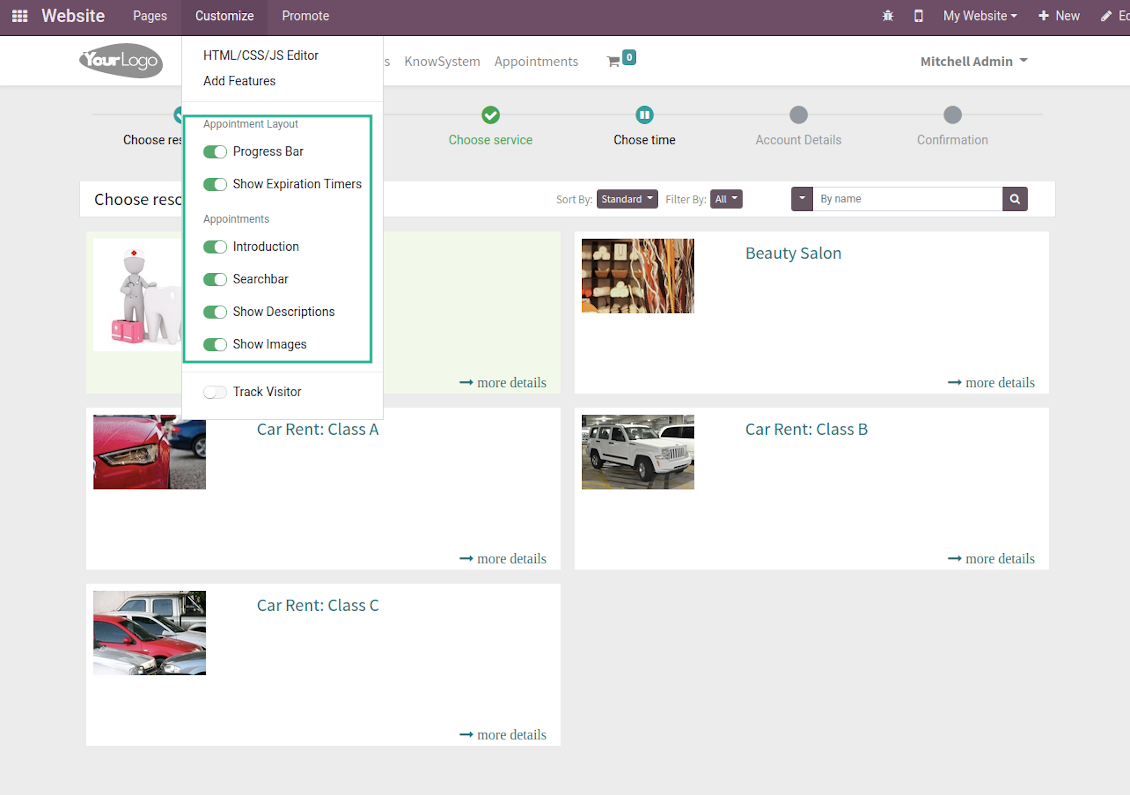The width and height of the screenshot is (1130, 795).
Task: Click the By name search field
Action: 907,199
